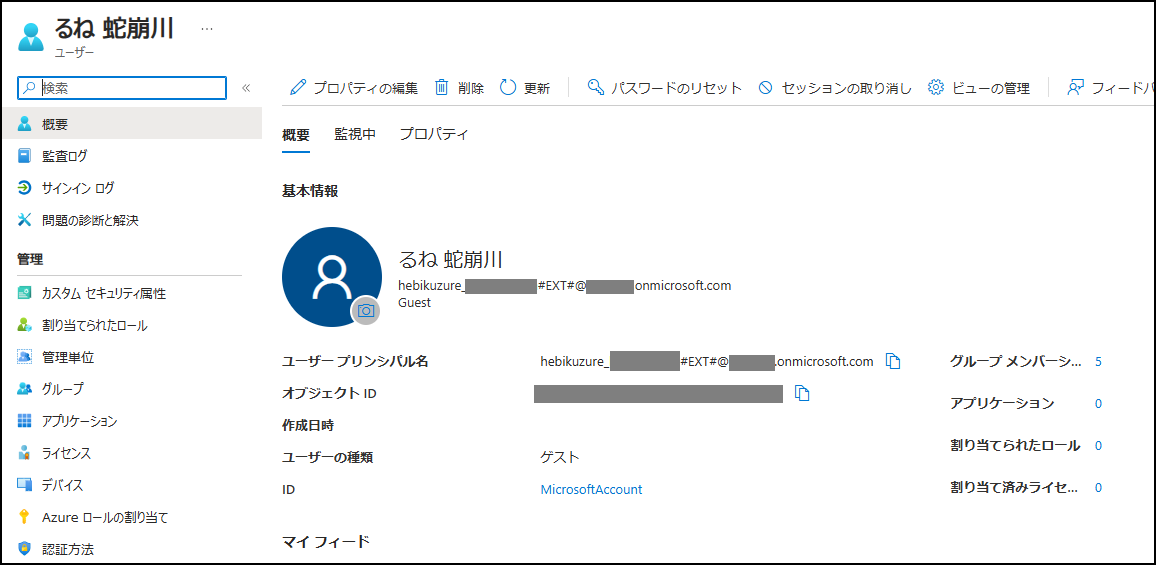The width and height of the screenshot is (1156, 565).
Task: Click the アプリケーション grid icon
Action: [x=25, y=421]
